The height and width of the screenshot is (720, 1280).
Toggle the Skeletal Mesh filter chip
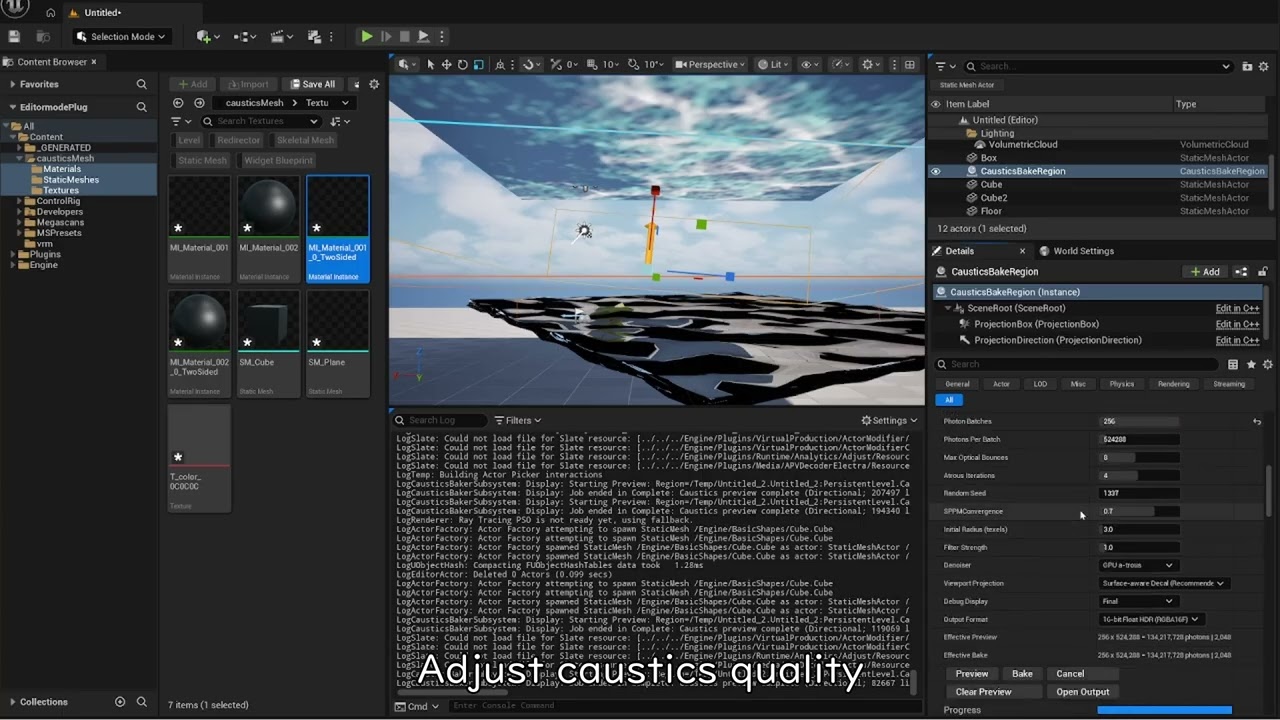pos(305,141)
